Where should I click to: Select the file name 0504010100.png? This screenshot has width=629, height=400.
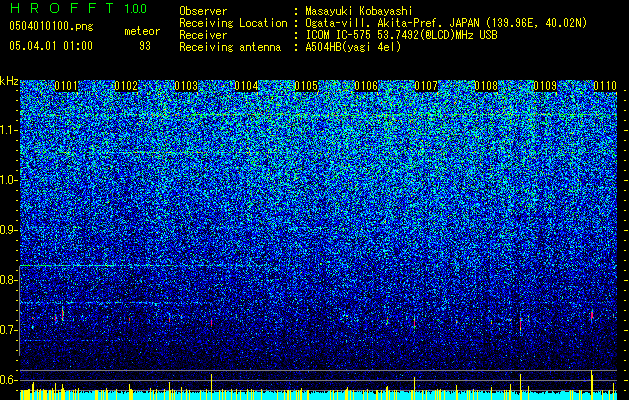[51, 26]
